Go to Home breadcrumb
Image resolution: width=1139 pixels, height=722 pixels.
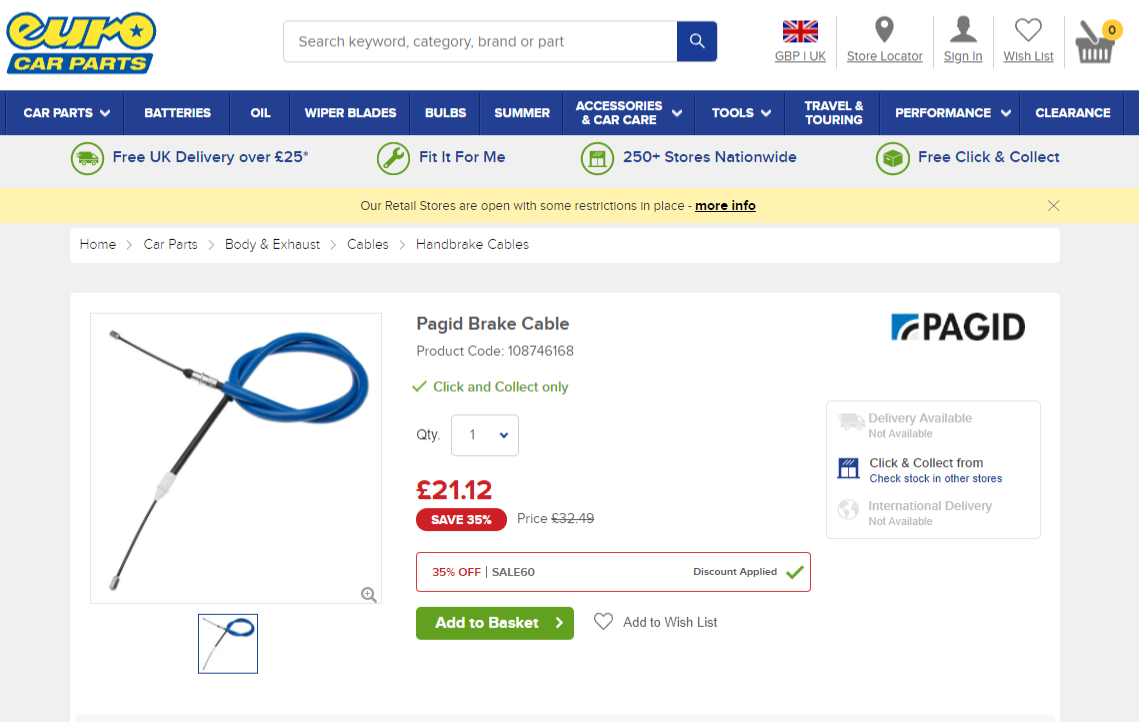pos(97,245)
